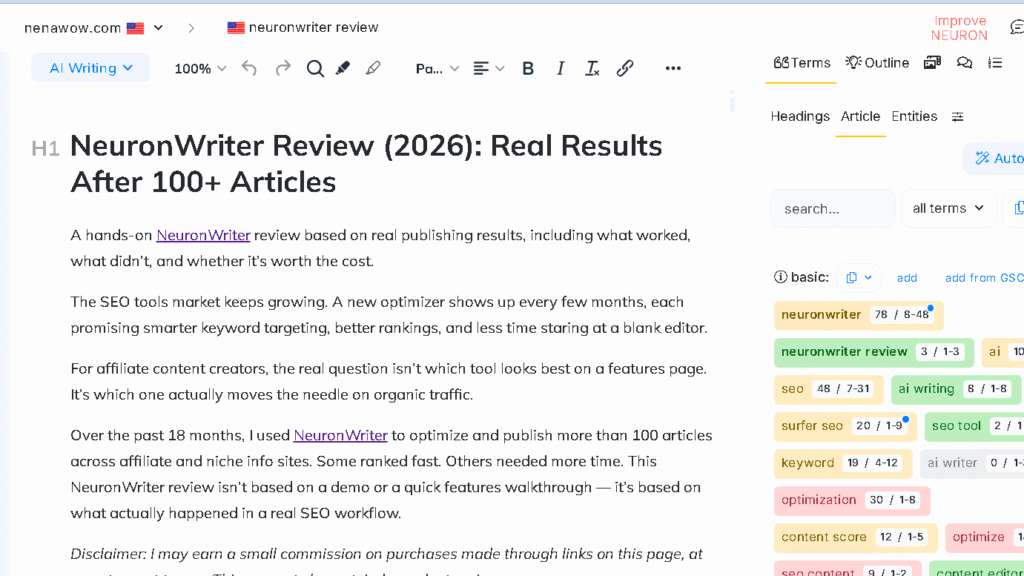Select the surfer seo term chip
The image size is (1024, 576).
(x=845, y=426)
